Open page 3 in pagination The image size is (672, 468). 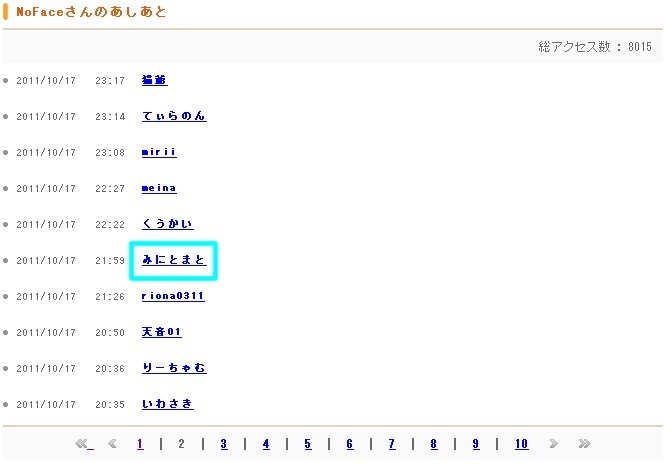(224, 444)
